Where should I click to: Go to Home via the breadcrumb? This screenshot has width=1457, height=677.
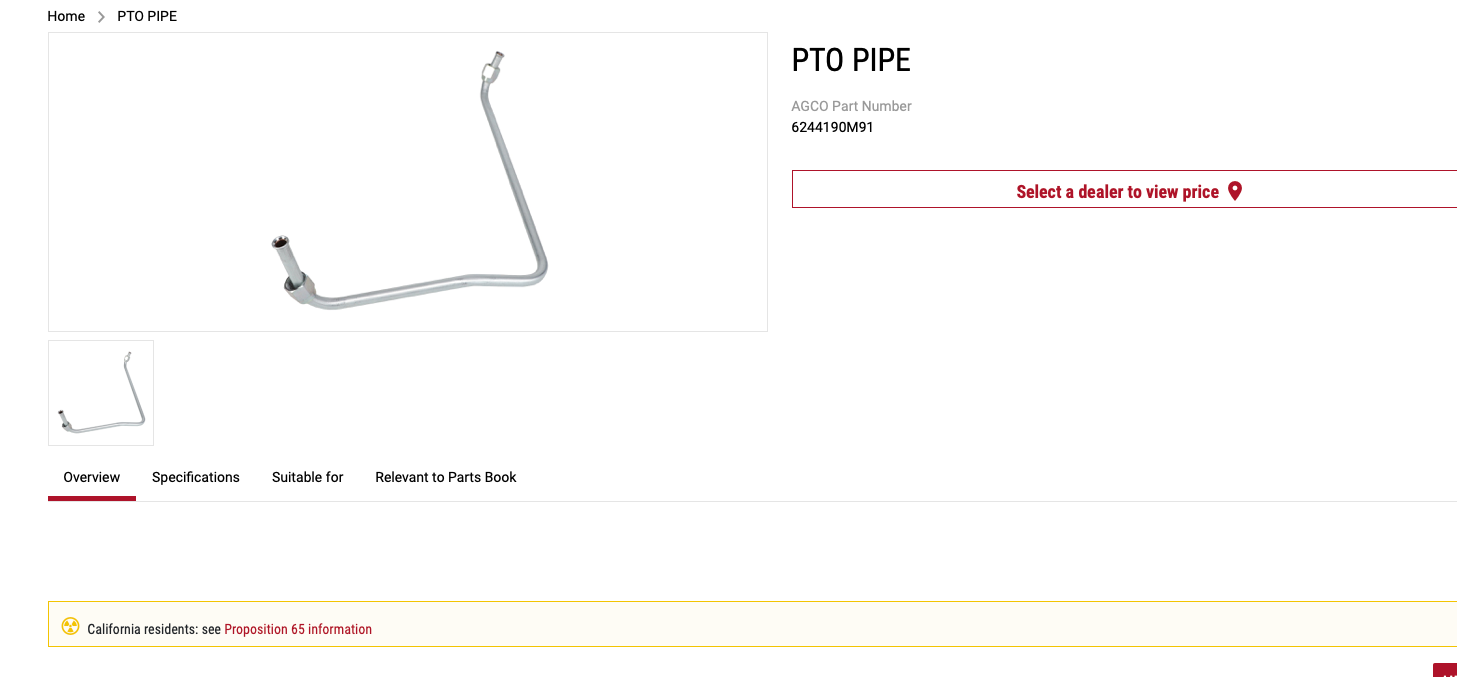click(66, 17)
